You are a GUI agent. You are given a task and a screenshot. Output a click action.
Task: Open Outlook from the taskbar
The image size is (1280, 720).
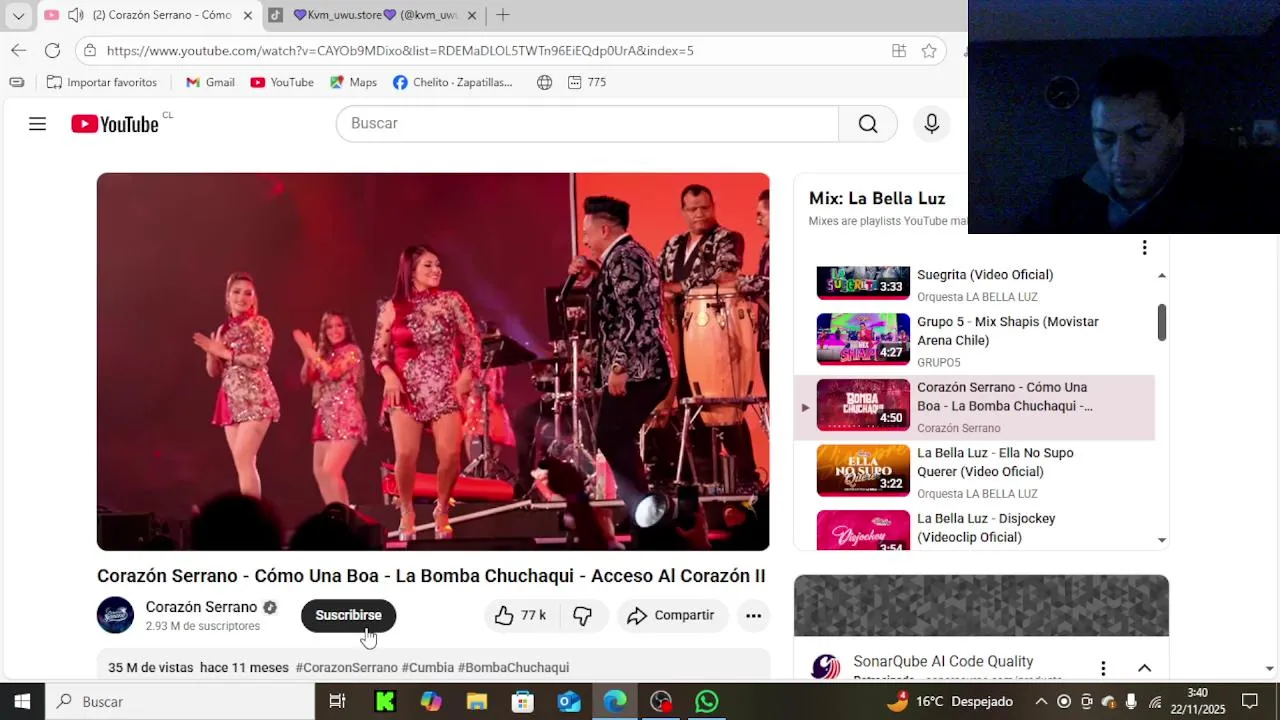click(x=569, y=702)
